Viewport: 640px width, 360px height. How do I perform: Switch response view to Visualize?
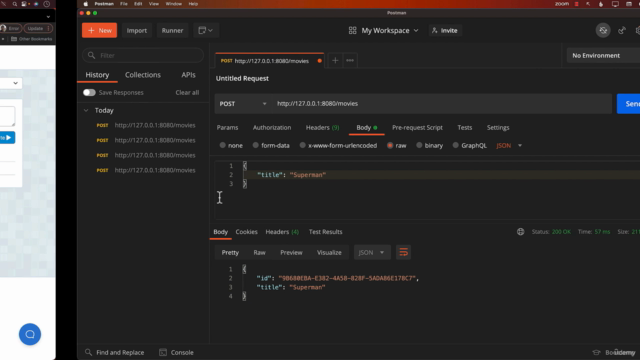[x=329, y=252]
